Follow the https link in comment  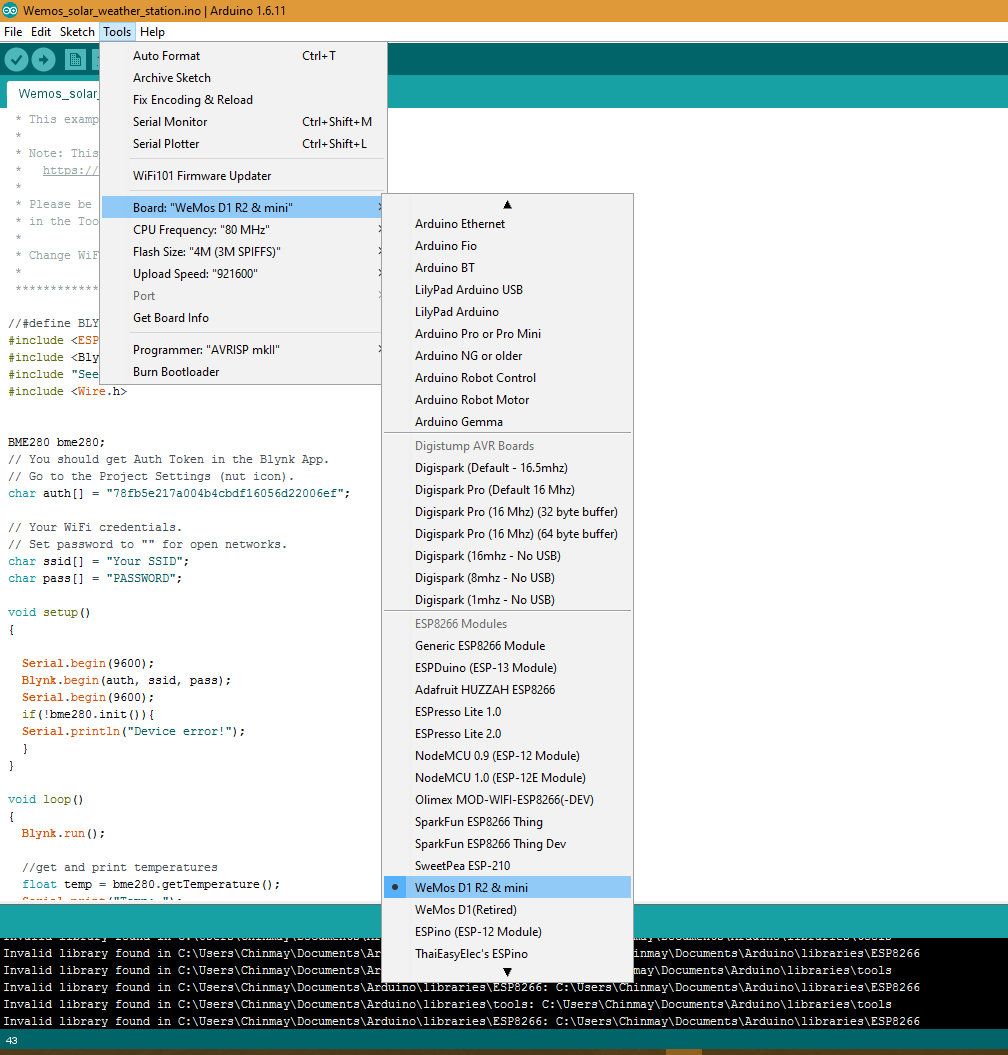point(71,170)
